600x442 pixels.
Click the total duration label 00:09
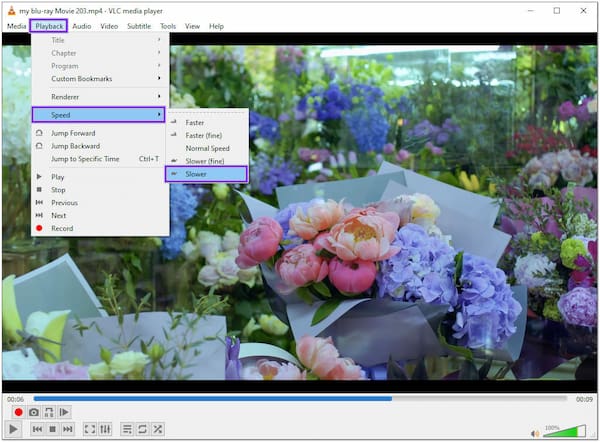[584, 399]
